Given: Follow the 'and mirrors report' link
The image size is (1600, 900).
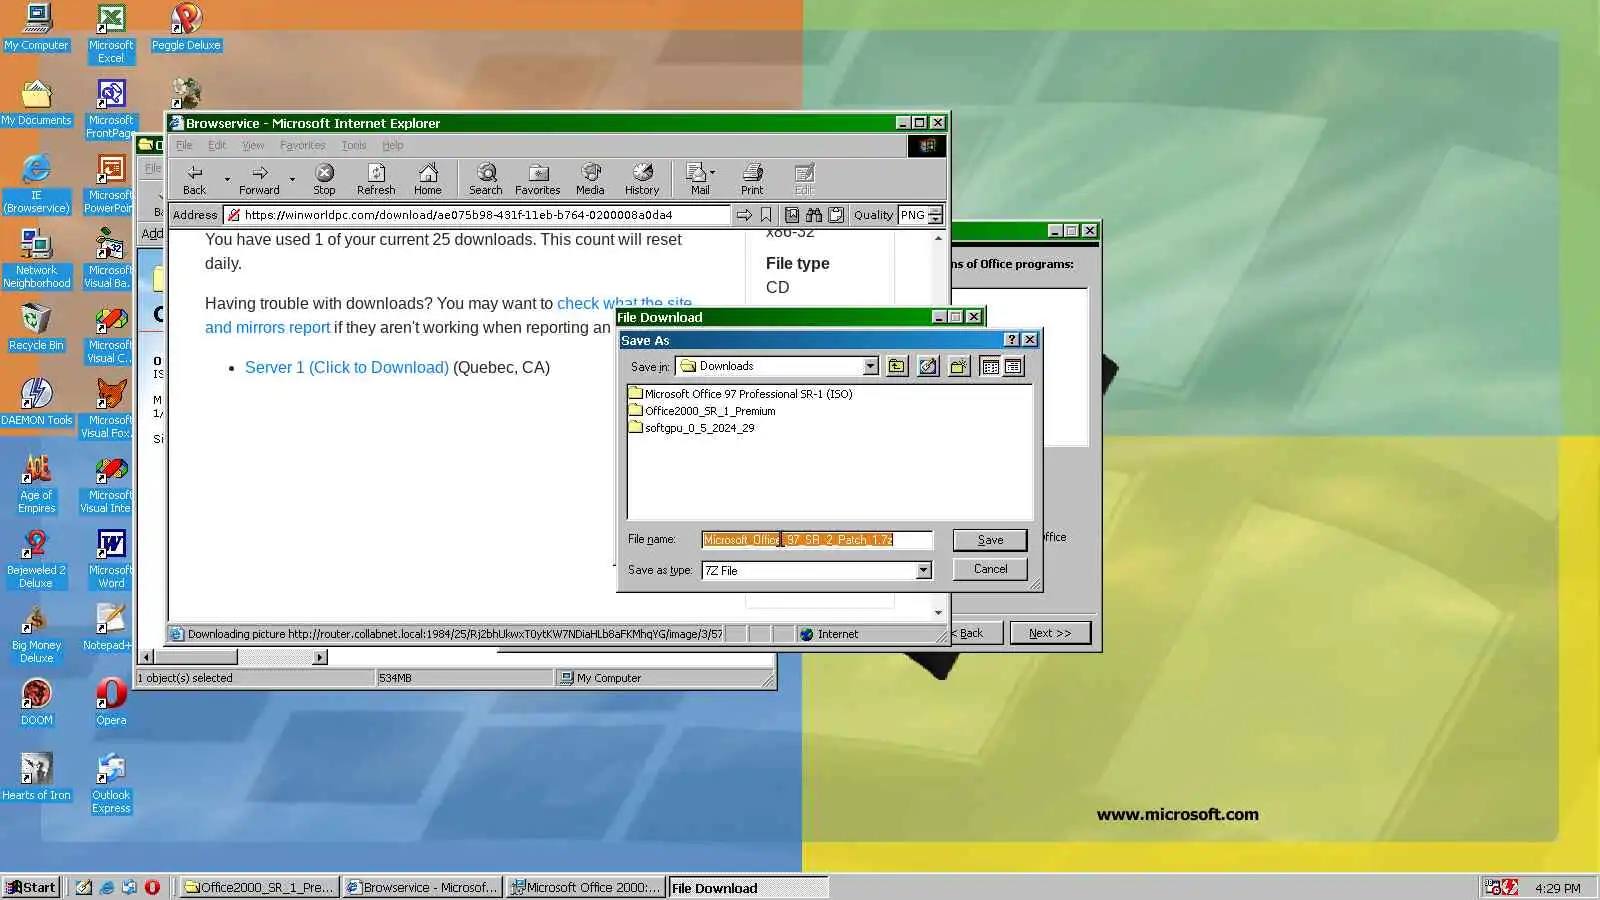Looking at the screenshot, I should click(267, 327).
